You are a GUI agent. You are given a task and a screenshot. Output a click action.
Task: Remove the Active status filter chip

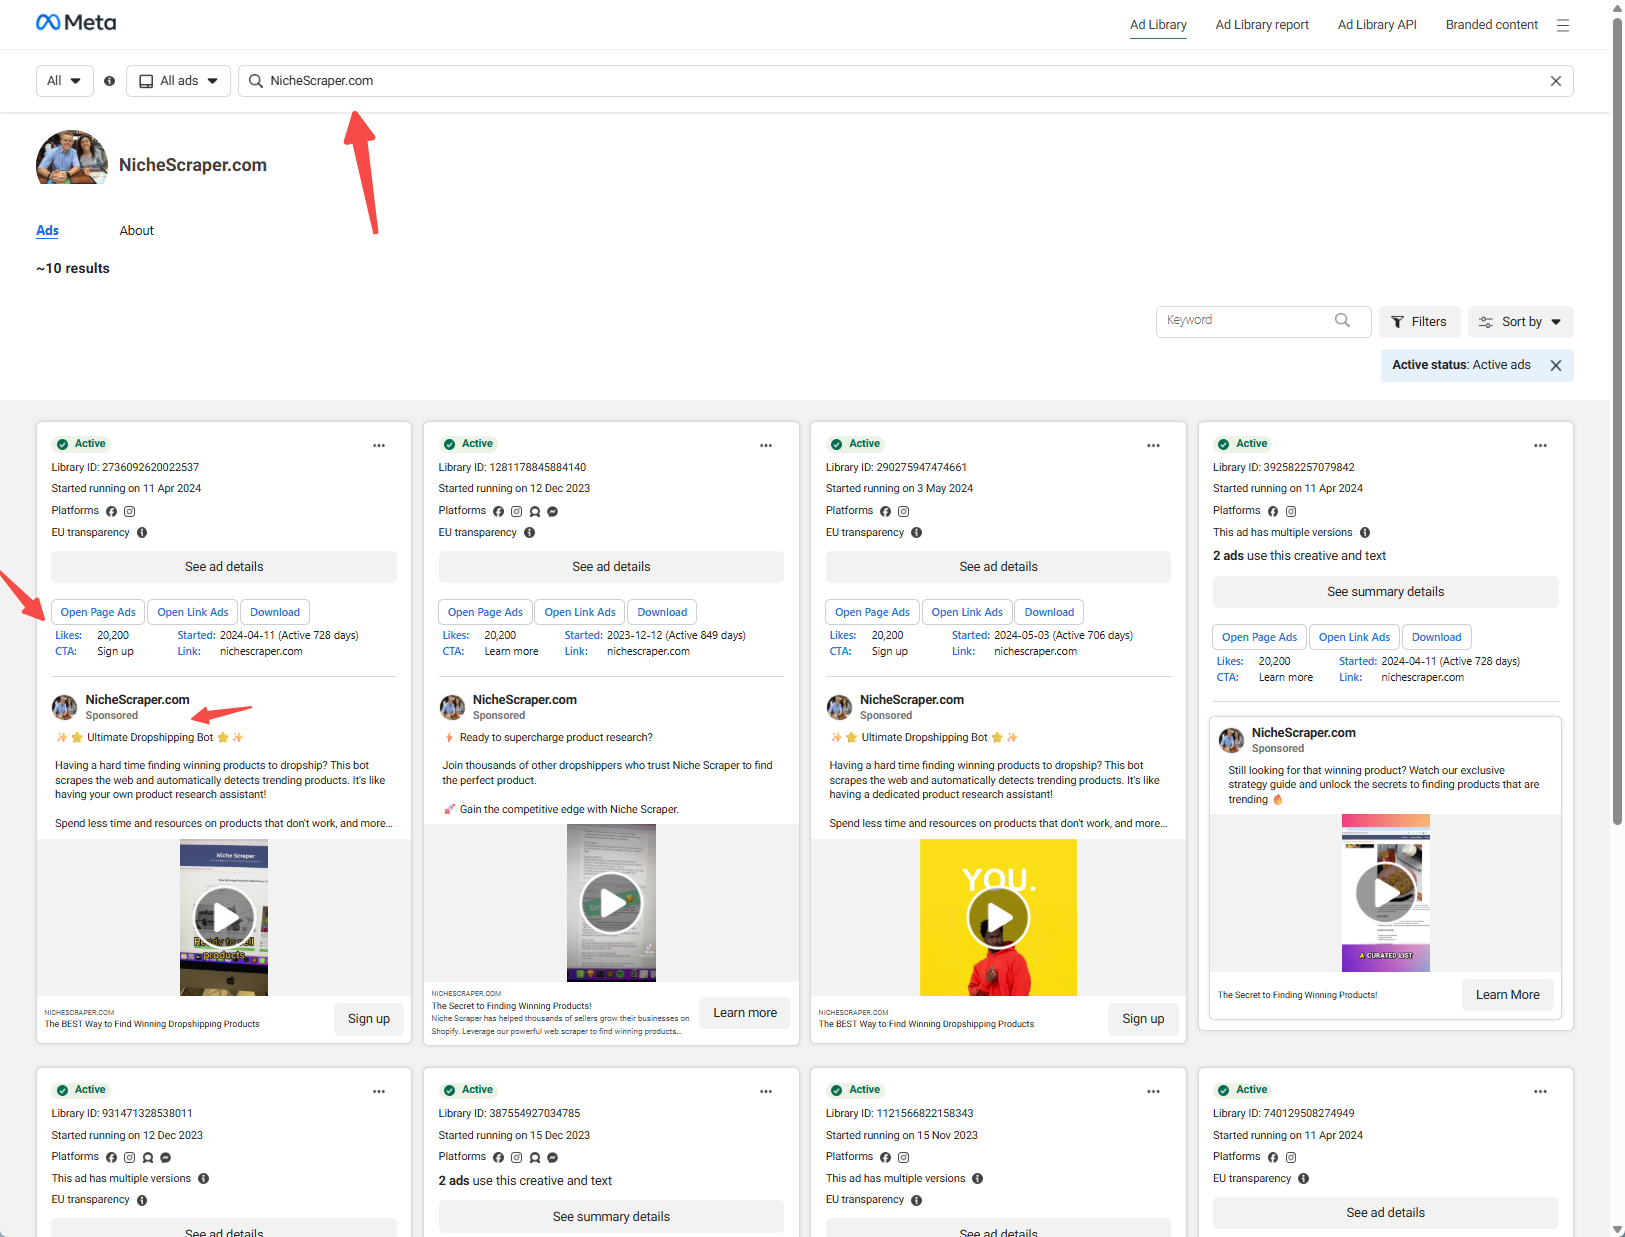click(1556, 365)
